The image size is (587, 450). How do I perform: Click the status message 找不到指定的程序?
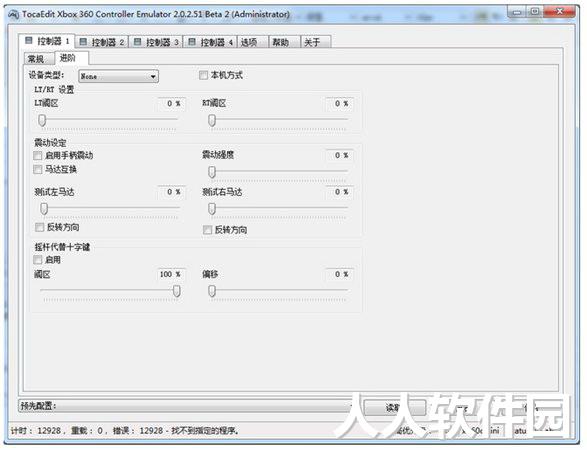[x=205, y=431]
